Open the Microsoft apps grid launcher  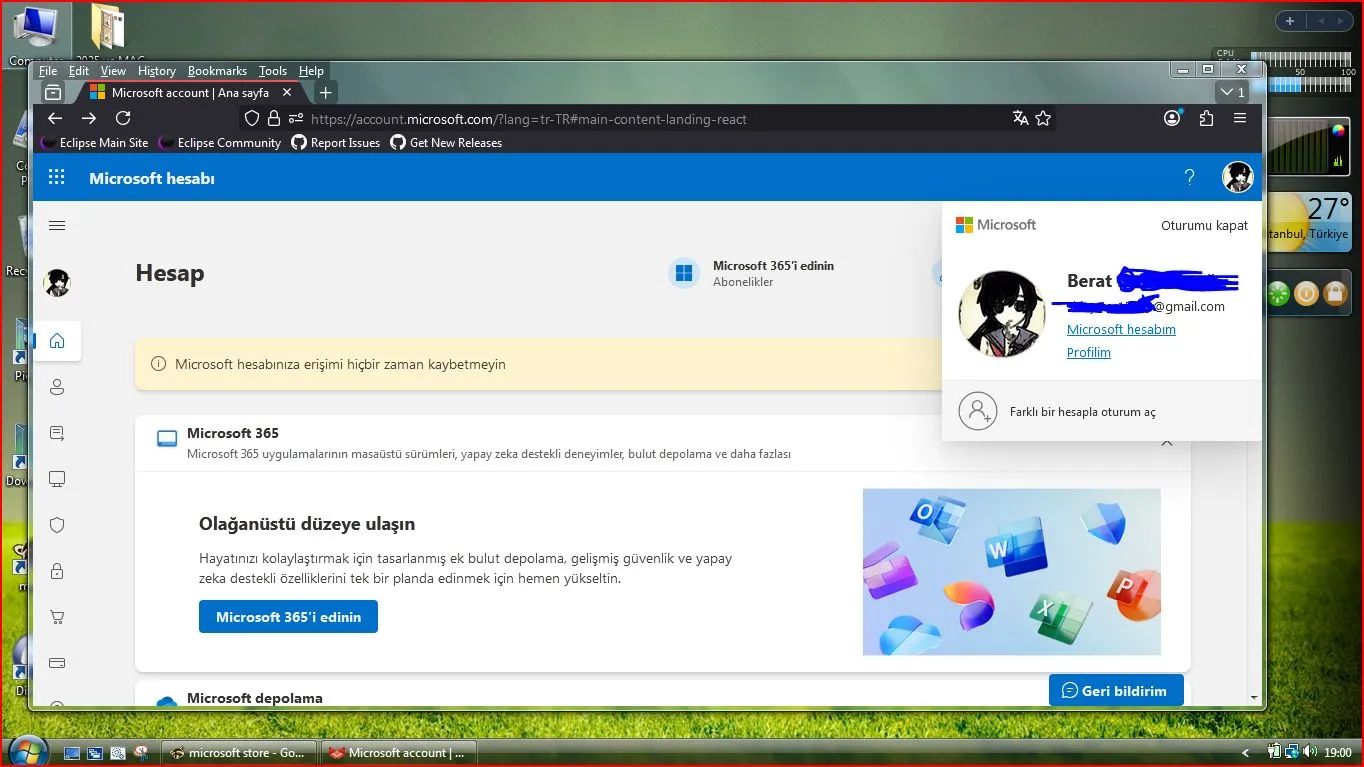point(57,177)
